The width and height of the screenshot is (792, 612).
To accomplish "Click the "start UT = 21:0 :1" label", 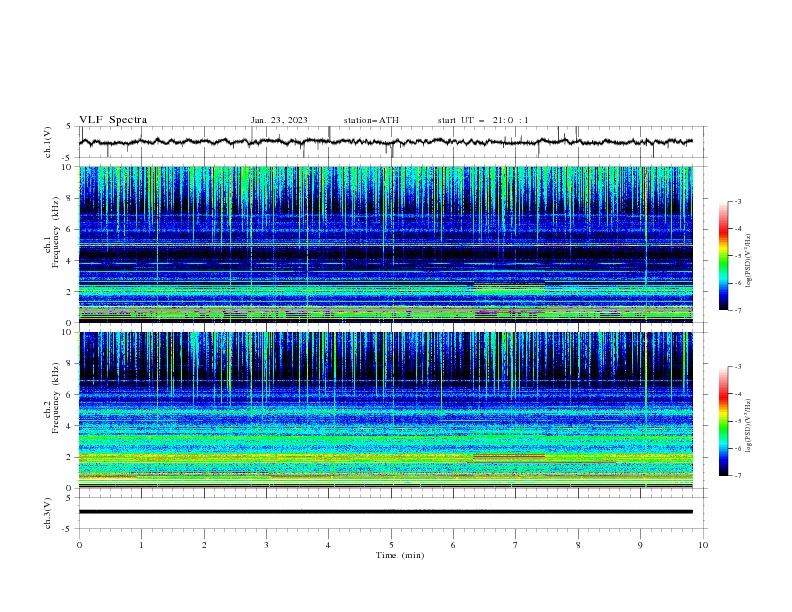I will point(483,120).
